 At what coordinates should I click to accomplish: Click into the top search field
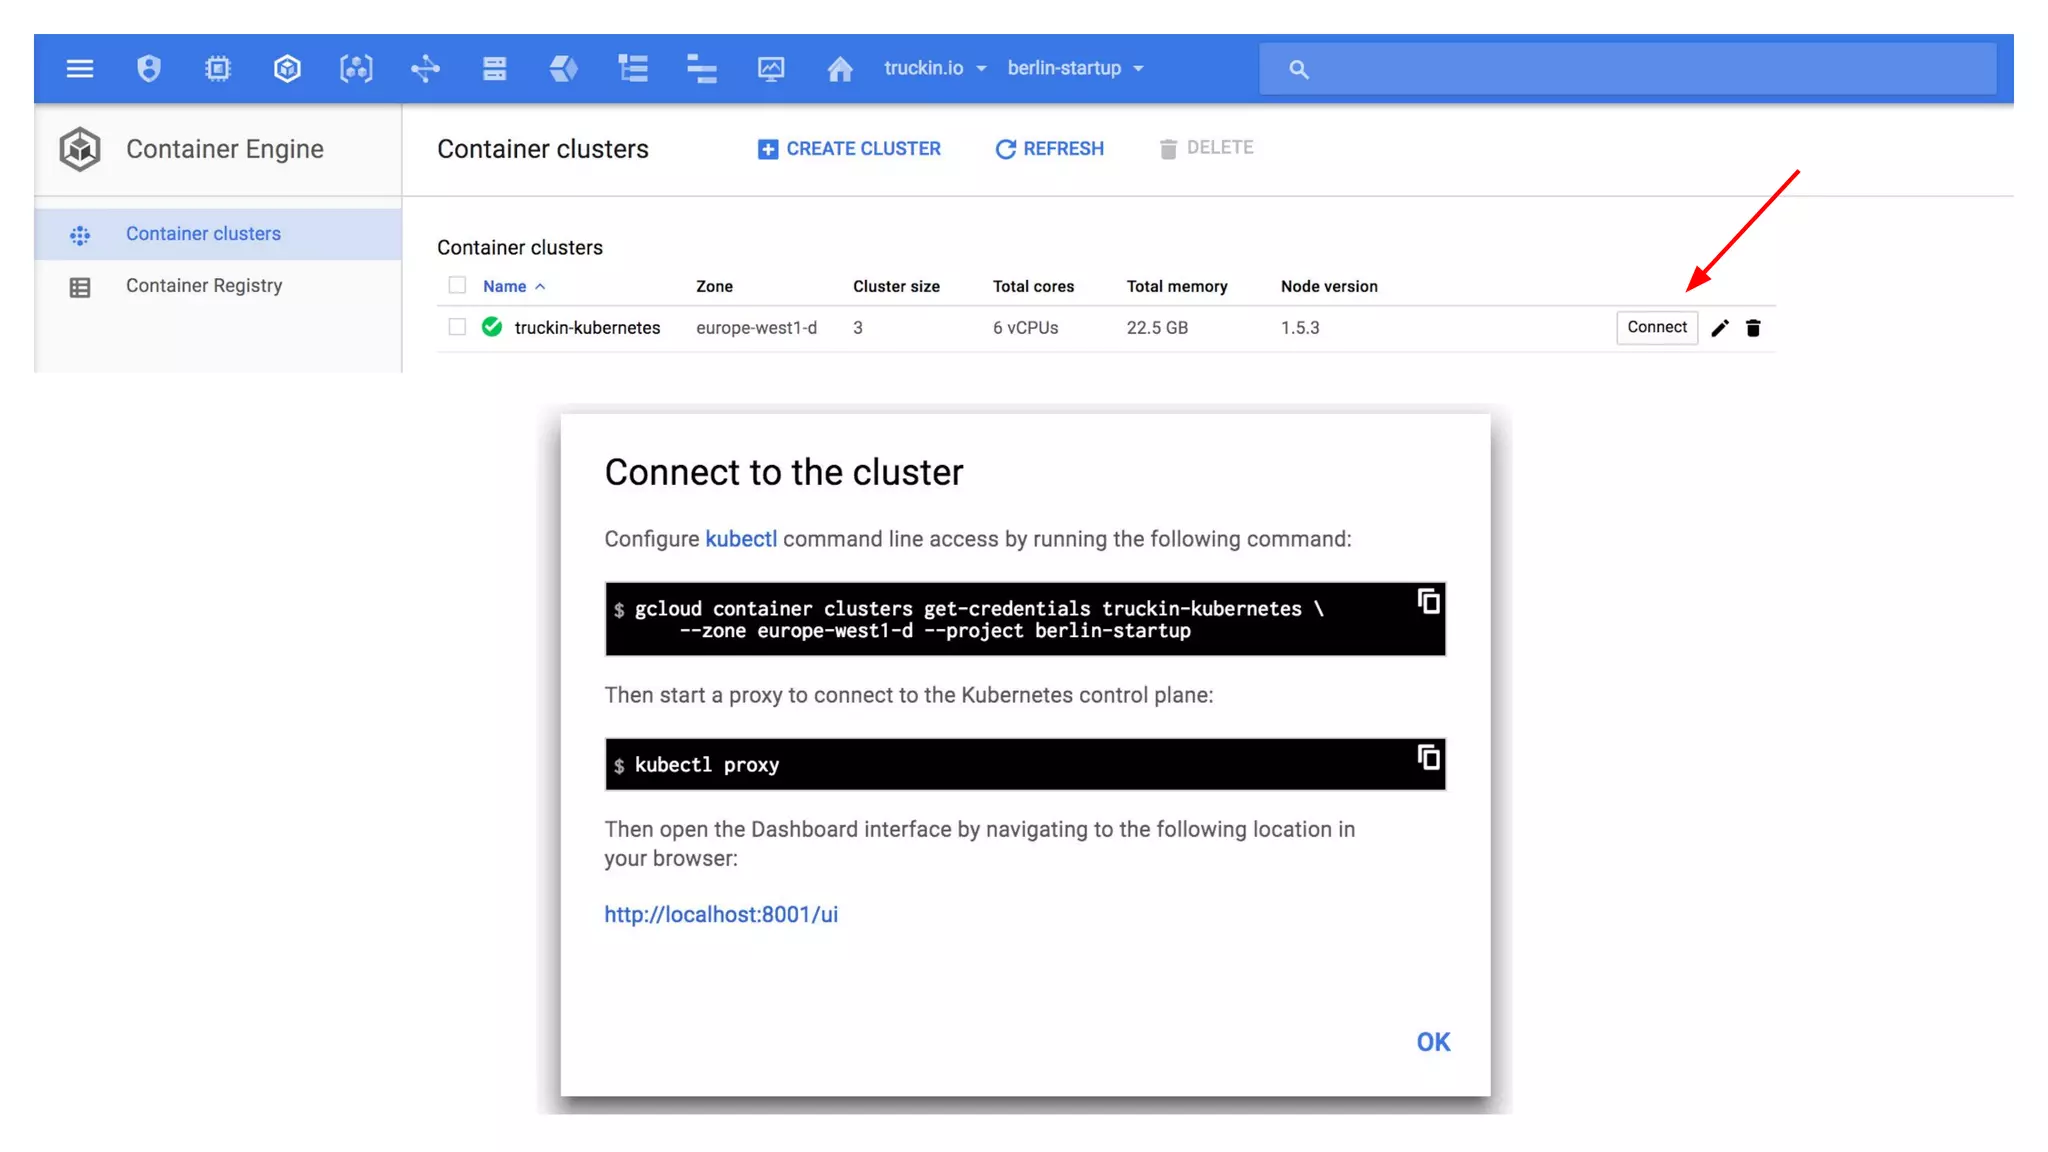tap(1640, 69)
